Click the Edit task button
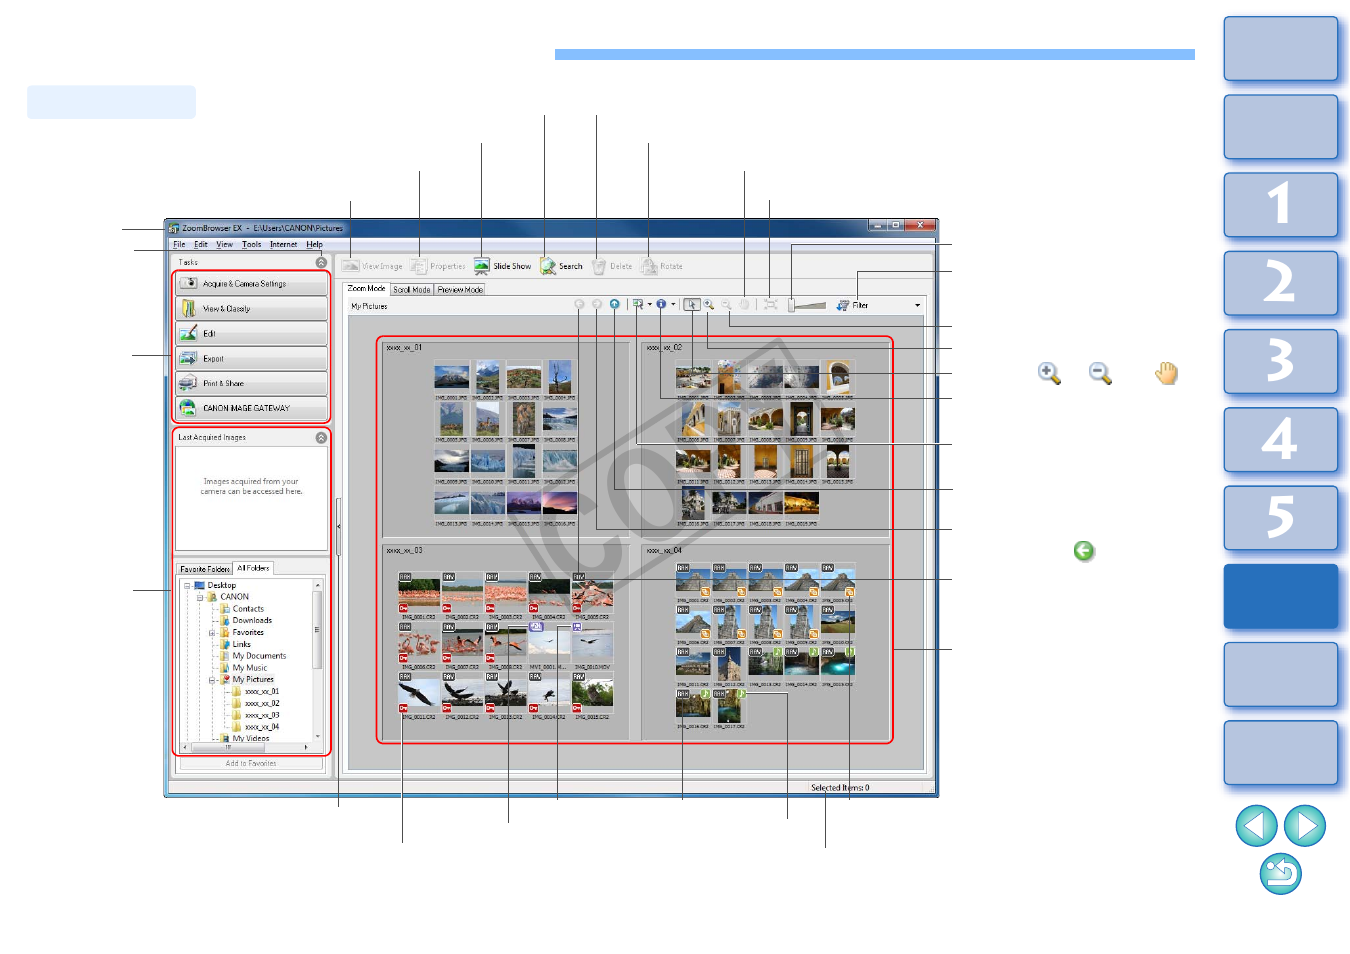 click(251, 334)
